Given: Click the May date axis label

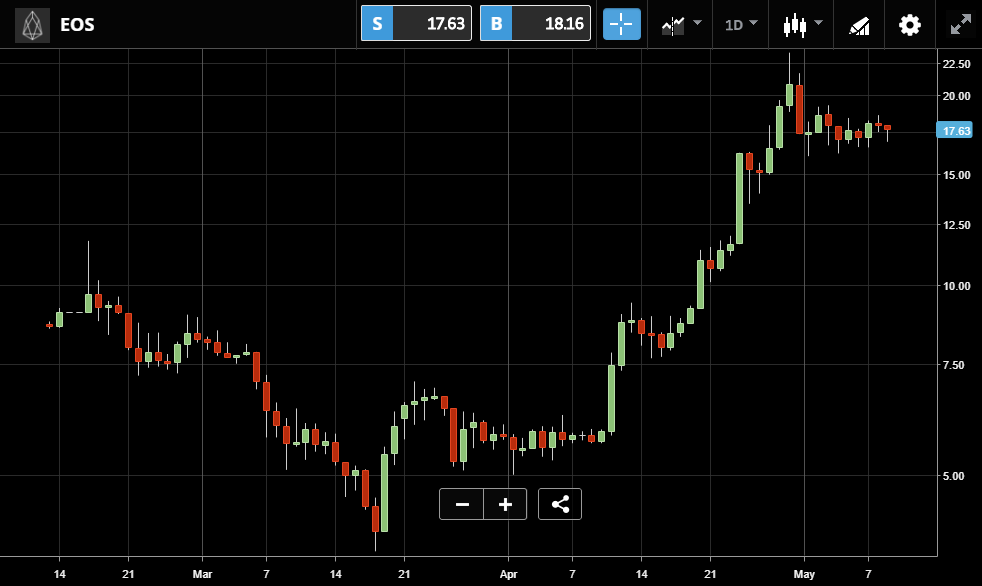Looking at the screenshot, I should [804, 573].
